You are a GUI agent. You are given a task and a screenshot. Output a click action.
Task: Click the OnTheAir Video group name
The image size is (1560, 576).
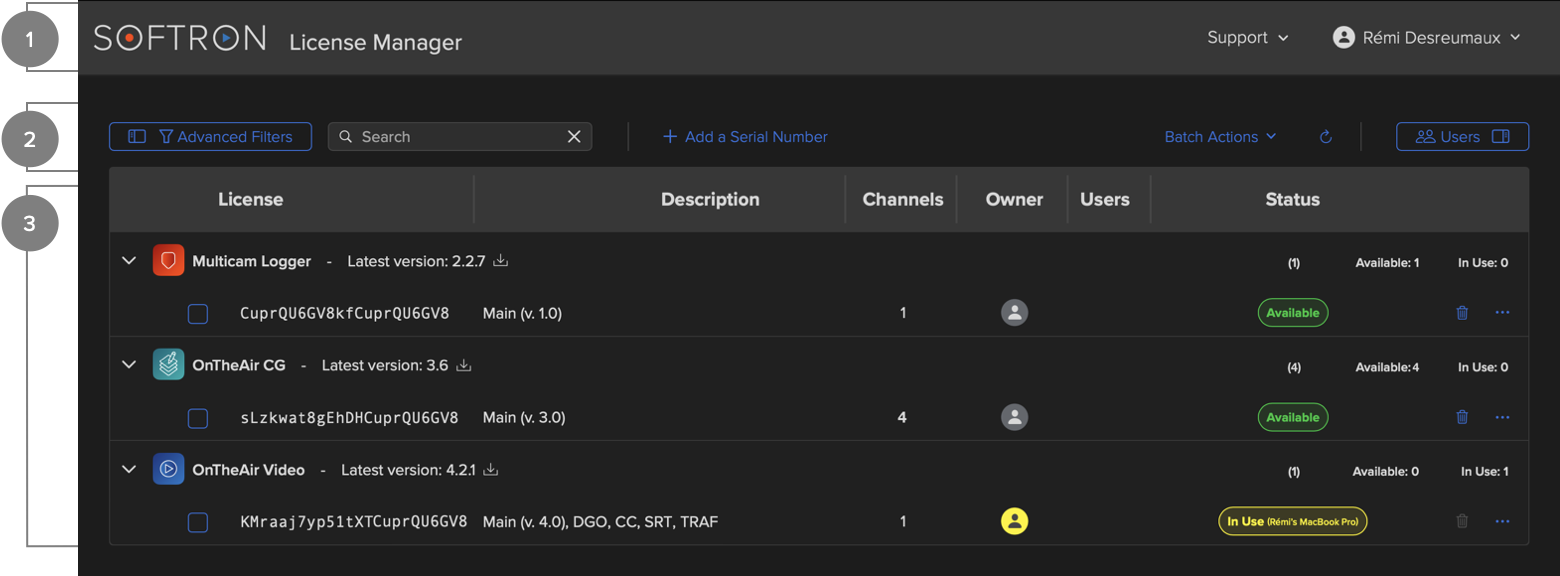[249, 469]
